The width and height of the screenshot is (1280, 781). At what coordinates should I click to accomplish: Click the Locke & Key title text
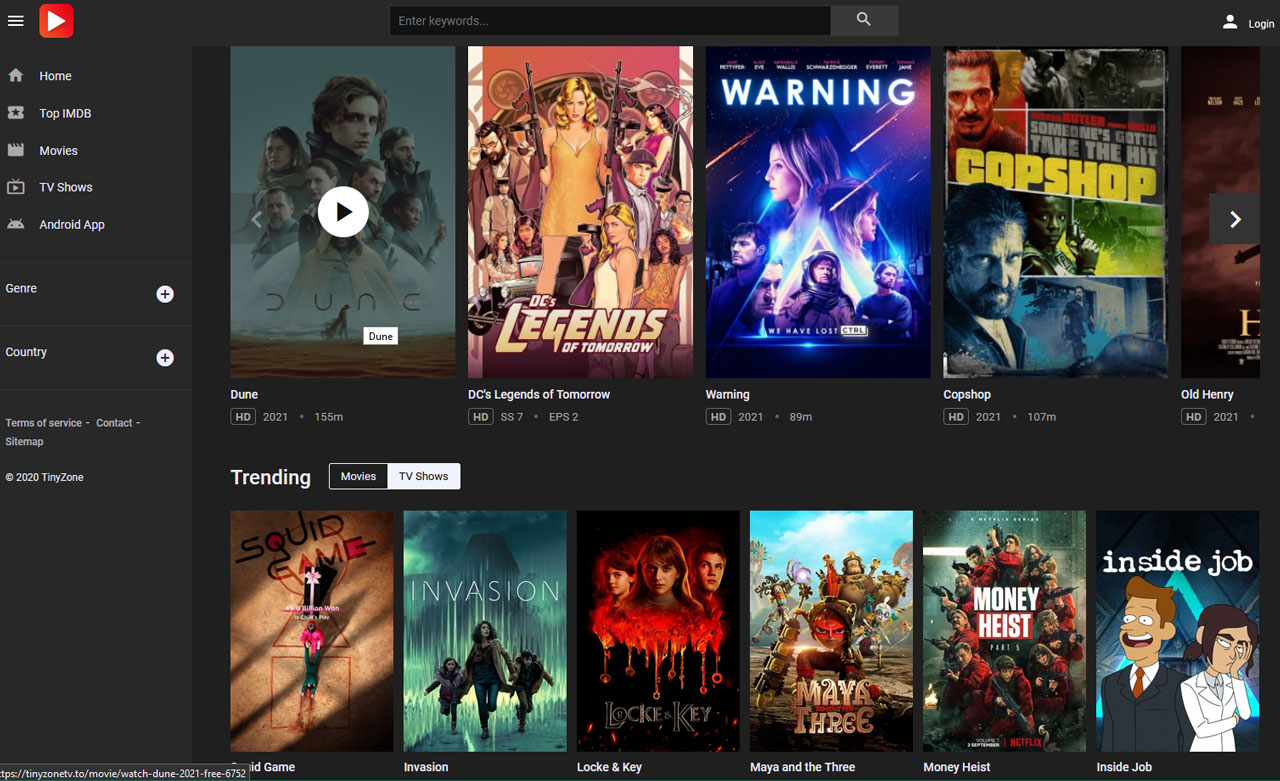[x=609, y=767]
